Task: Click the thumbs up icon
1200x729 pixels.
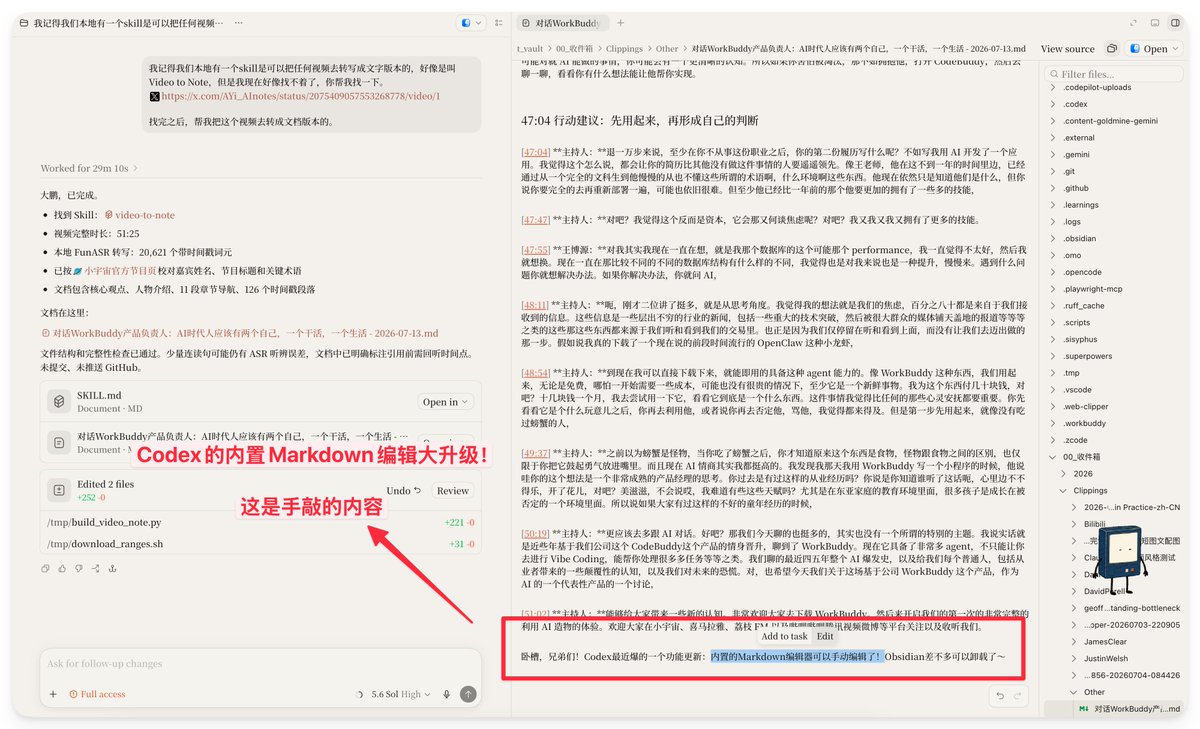Action: [61, 569]
